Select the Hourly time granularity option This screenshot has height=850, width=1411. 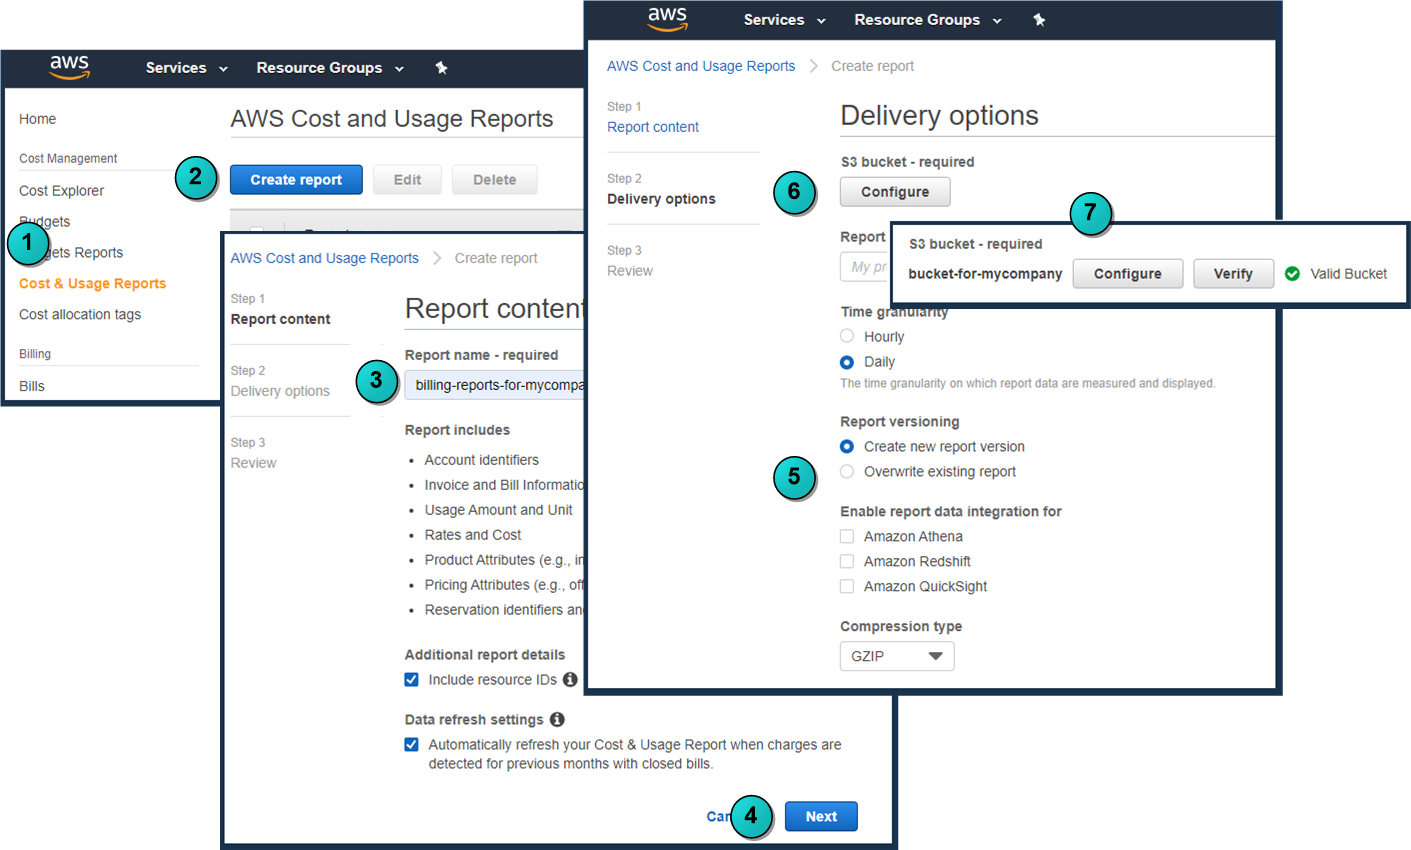847,337
